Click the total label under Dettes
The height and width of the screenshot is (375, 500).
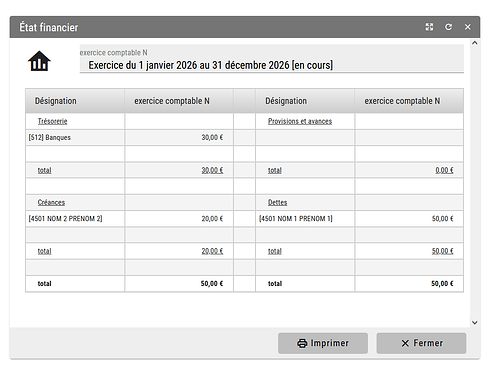tap(275, 251)
